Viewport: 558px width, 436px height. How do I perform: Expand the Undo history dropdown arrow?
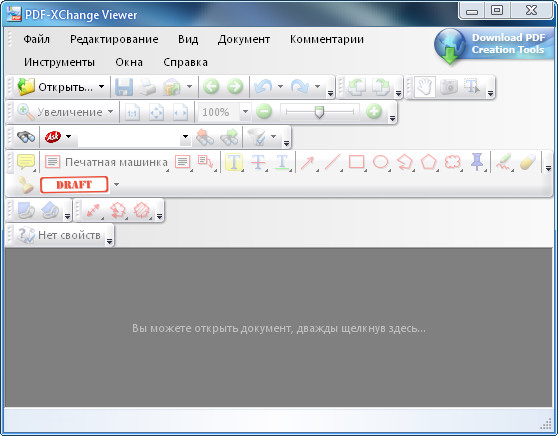(280, 86)
